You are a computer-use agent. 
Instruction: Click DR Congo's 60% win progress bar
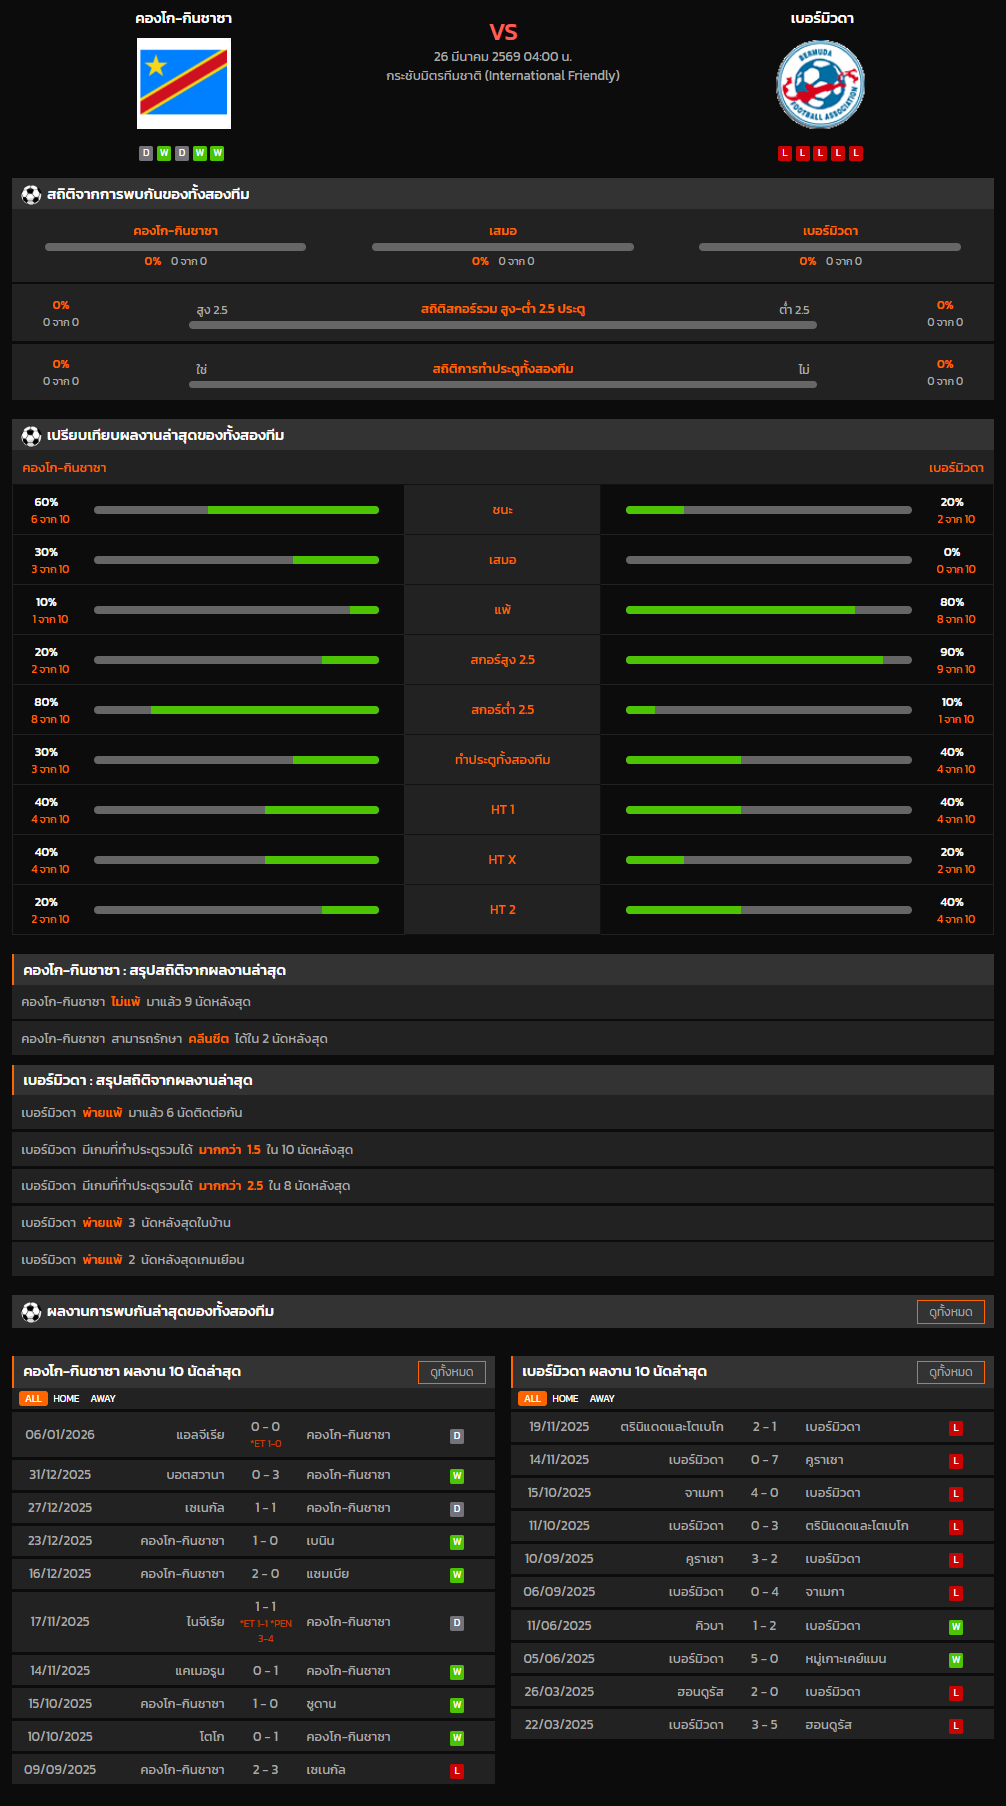click(x=236, y=510)
